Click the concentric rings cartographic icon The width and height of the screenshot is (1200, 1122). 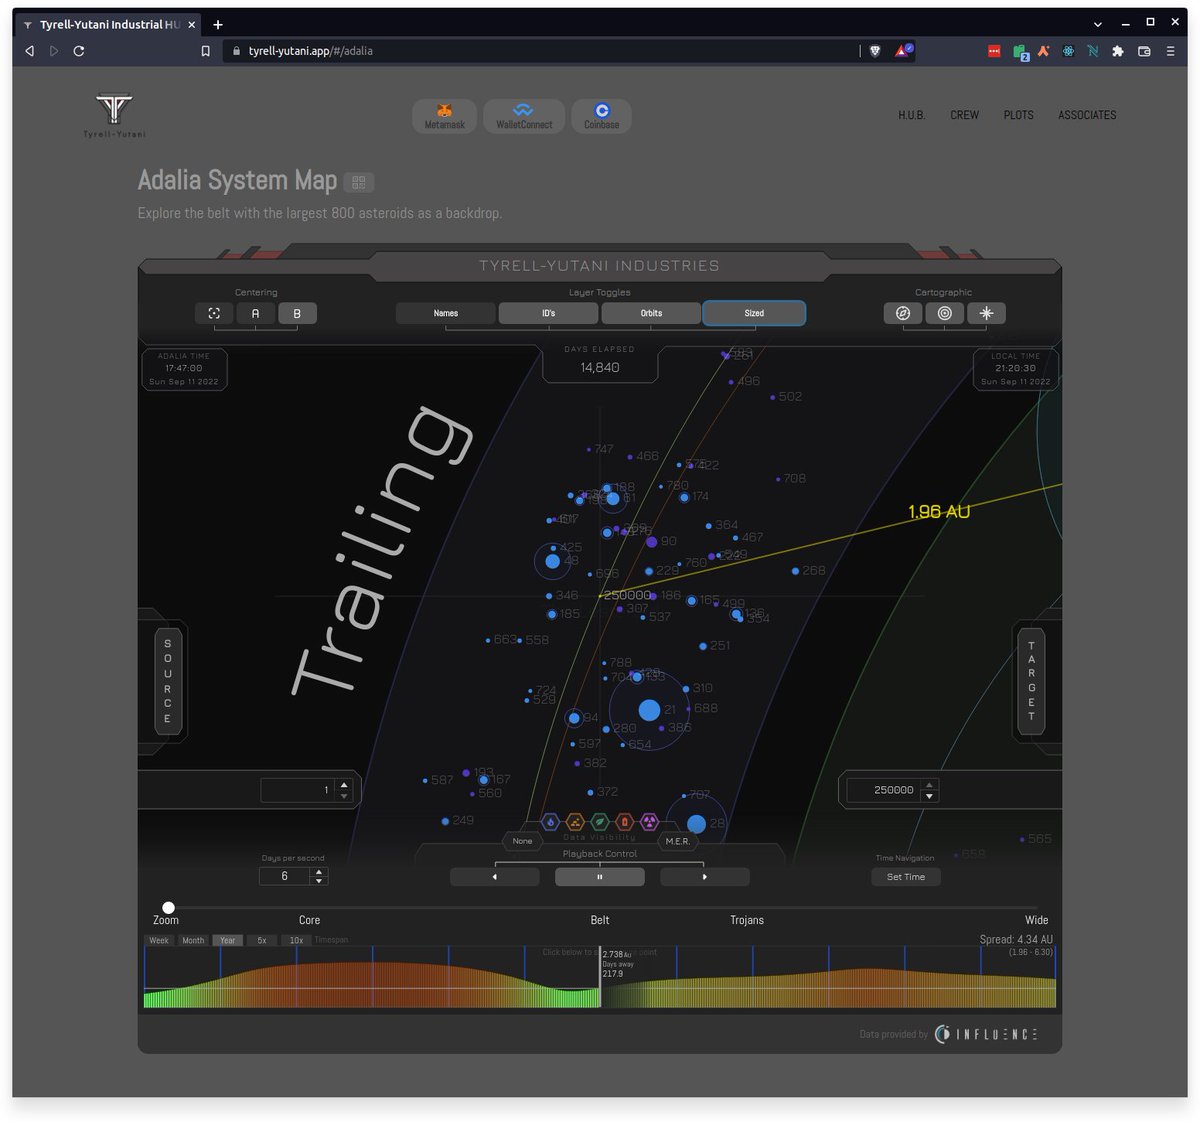coord(945,313)
